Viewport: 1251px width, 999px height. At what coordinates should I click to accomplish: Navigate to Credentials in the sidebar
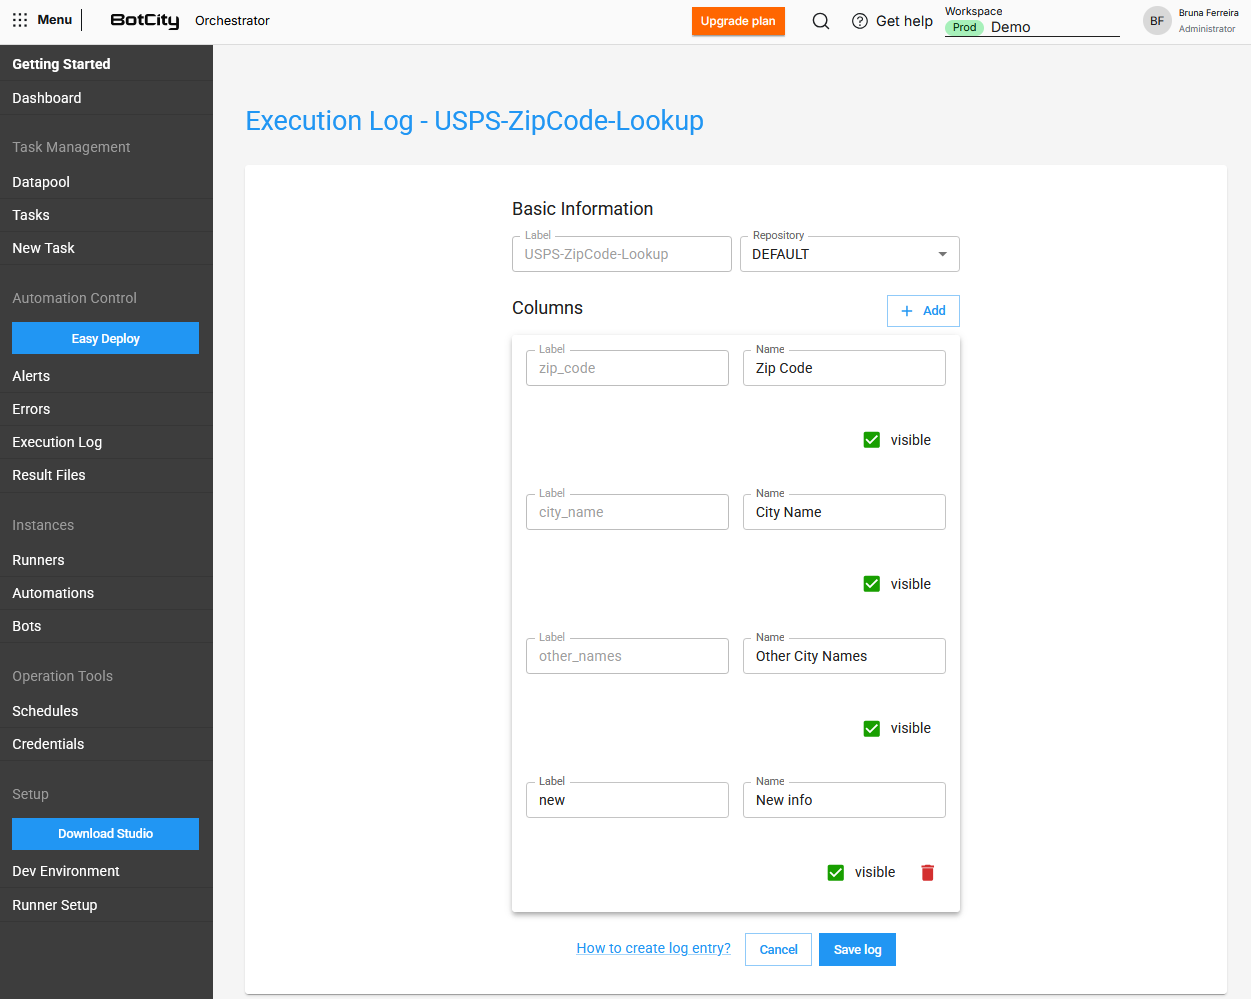pyautogui.click(x=48, y=744)
